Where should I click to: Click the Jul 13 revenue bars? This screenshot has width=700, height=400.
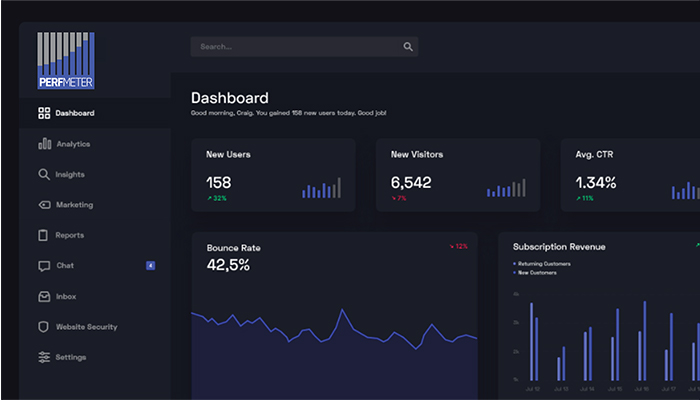(x=561, y=363)
